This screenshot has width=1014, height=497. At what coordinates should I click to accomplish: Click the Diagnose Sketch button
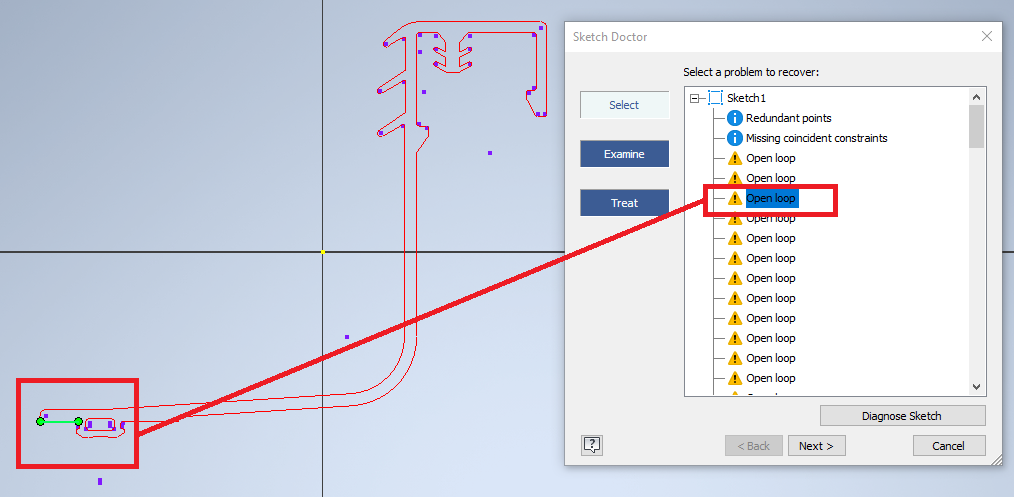pyautogui.click(x=902, y=416)
